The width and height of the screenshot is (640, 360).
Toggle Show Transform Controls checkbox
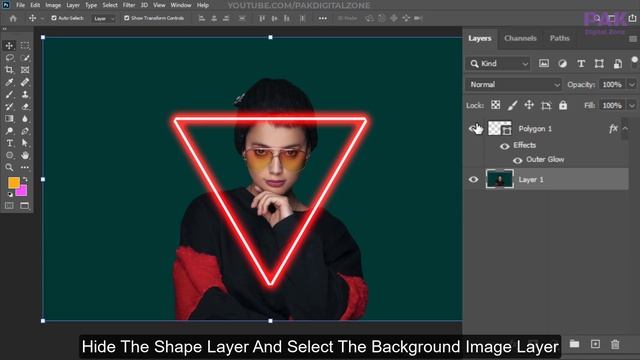127,18
